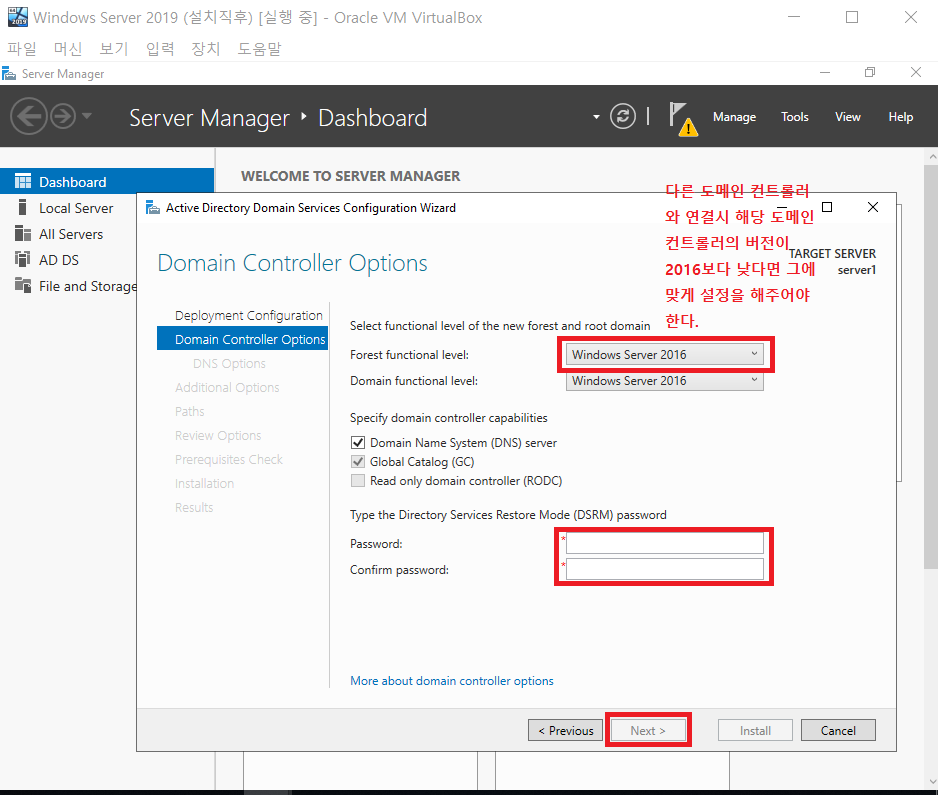The height and width of the screenshot is (795, 938).
Task: Open VirtualBox 장치 menu
Action: [x=206, y=48]
